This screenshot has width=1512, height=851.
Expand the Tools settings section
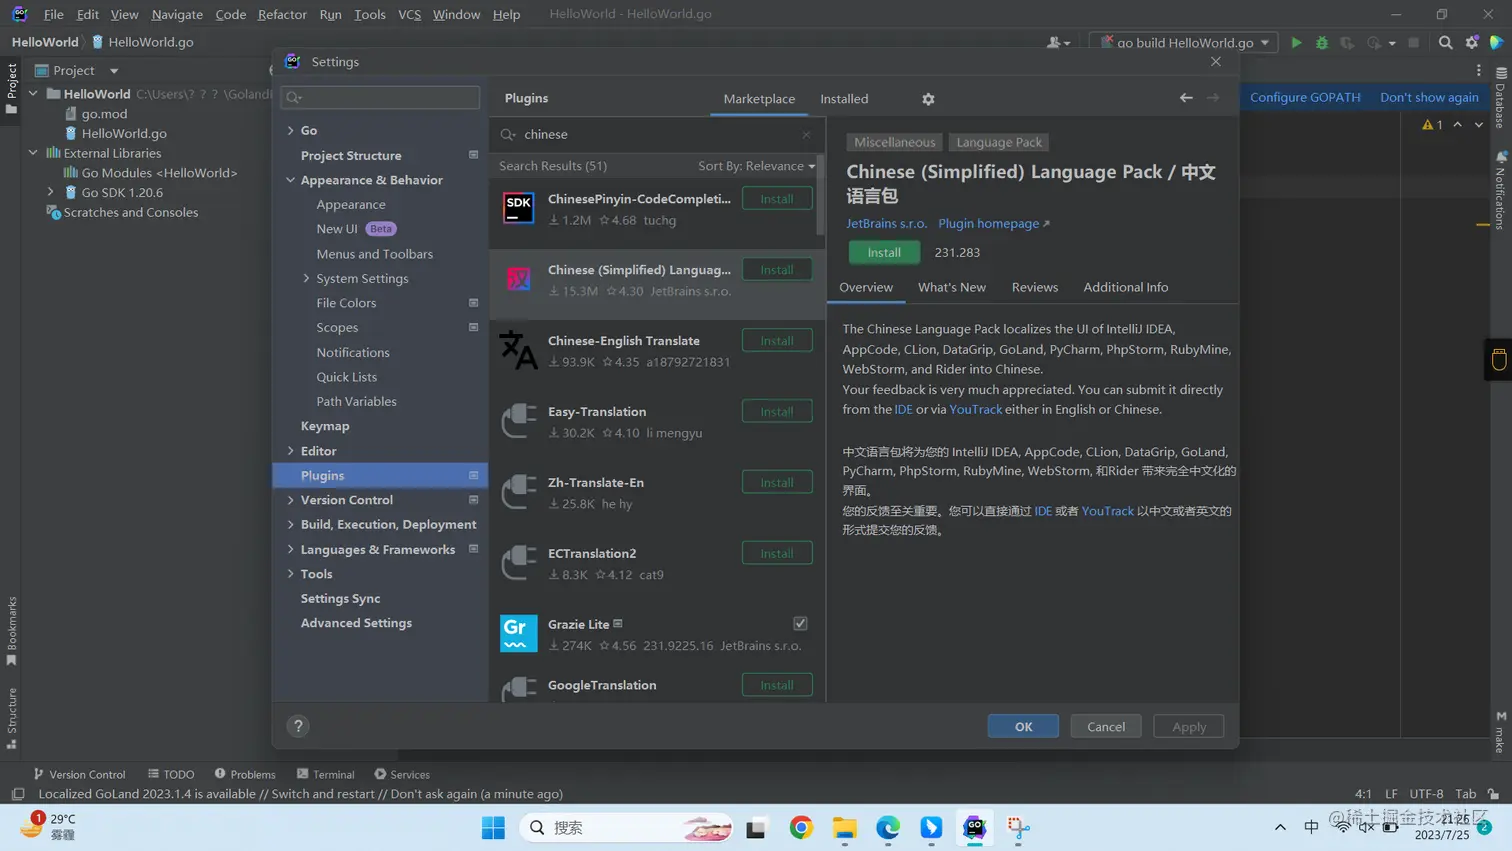tap(291, 574)
